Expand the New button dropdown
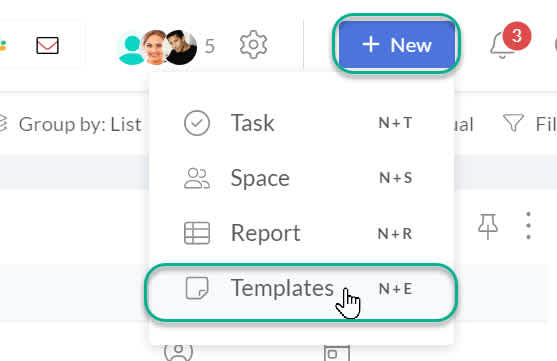The width and height of the screenshot is (557, 361). [x=396, y=44]
